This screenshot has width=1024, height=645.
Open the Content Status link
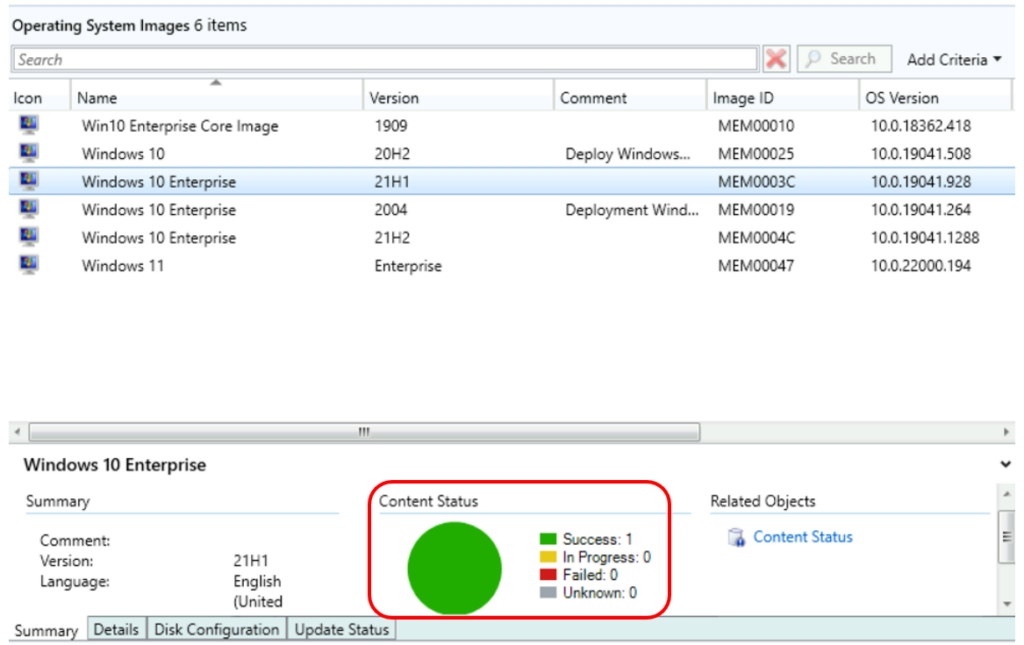[x=803, y=537]
